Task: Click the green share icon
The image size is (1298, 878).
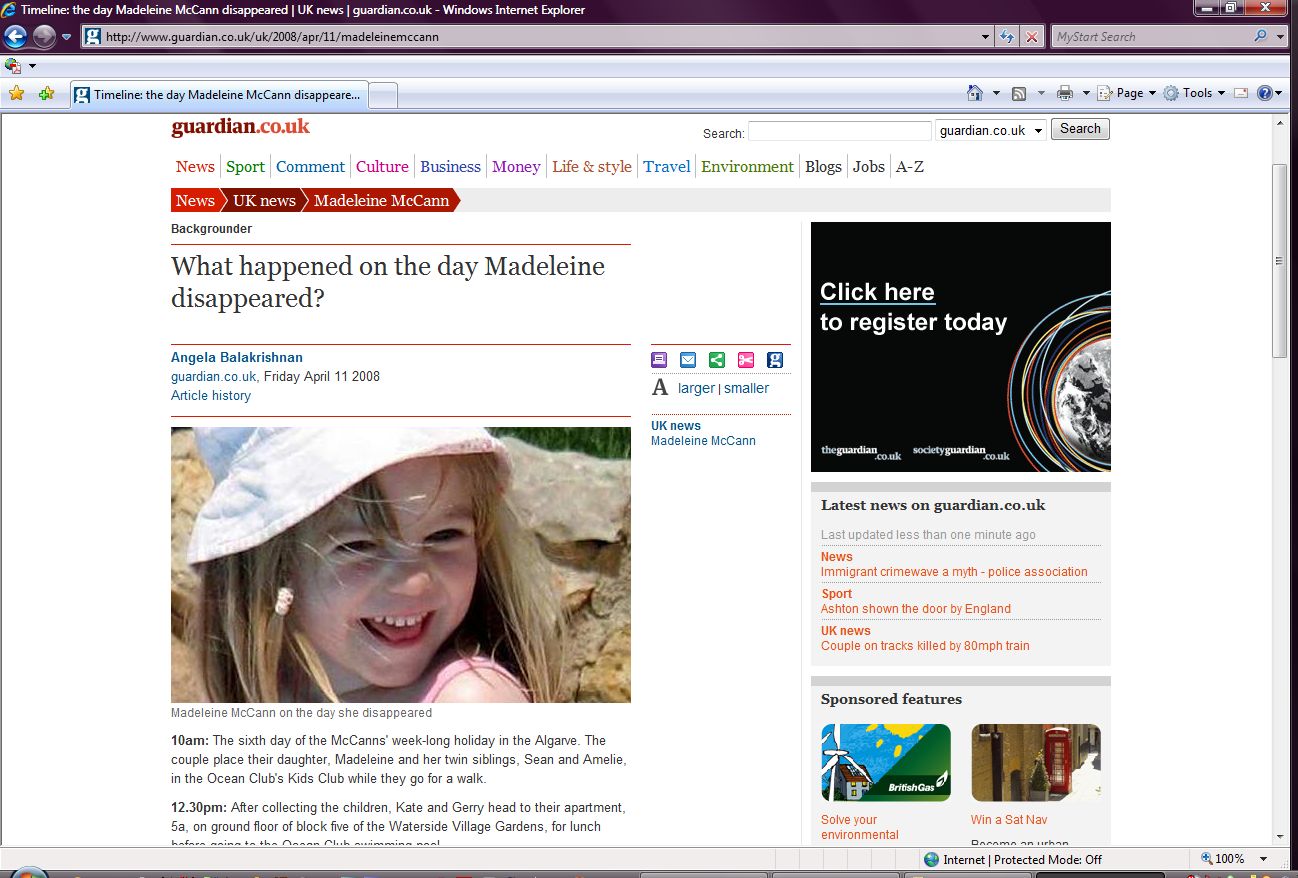Action: coord(717,360)
